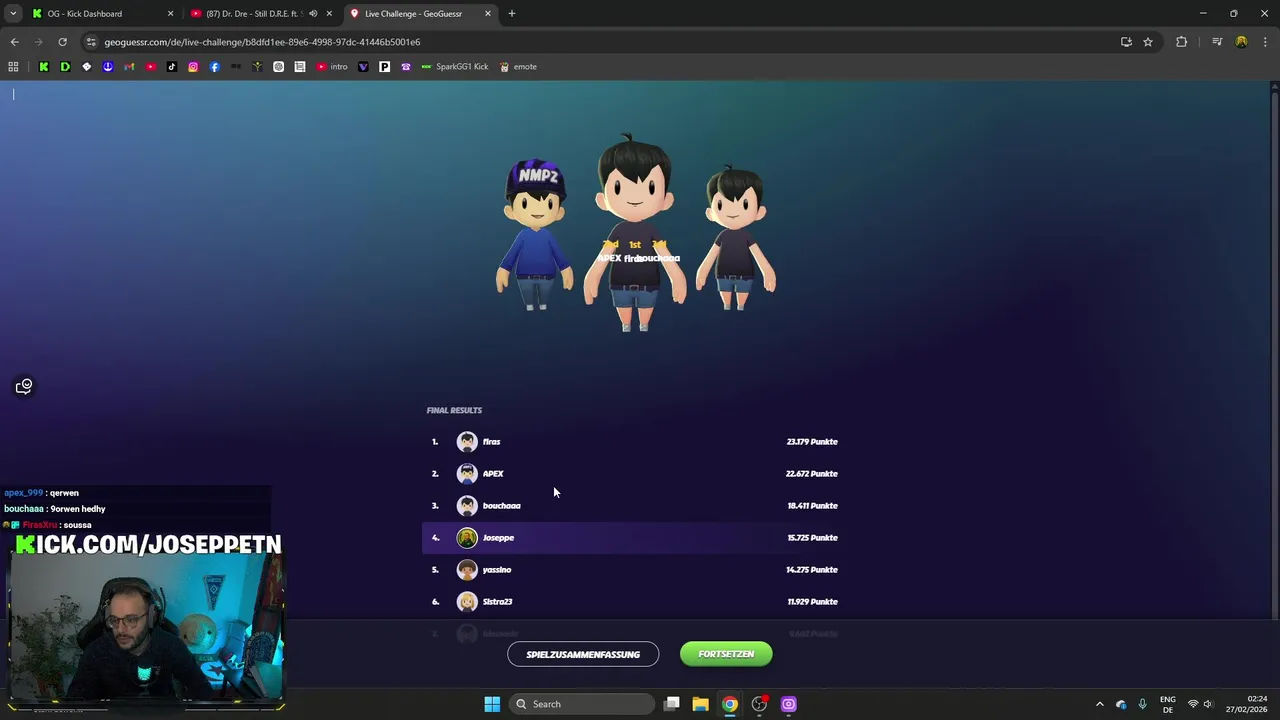Click the taskbar Search box
Screen dimensions: 1280x720
coord(582,704)
